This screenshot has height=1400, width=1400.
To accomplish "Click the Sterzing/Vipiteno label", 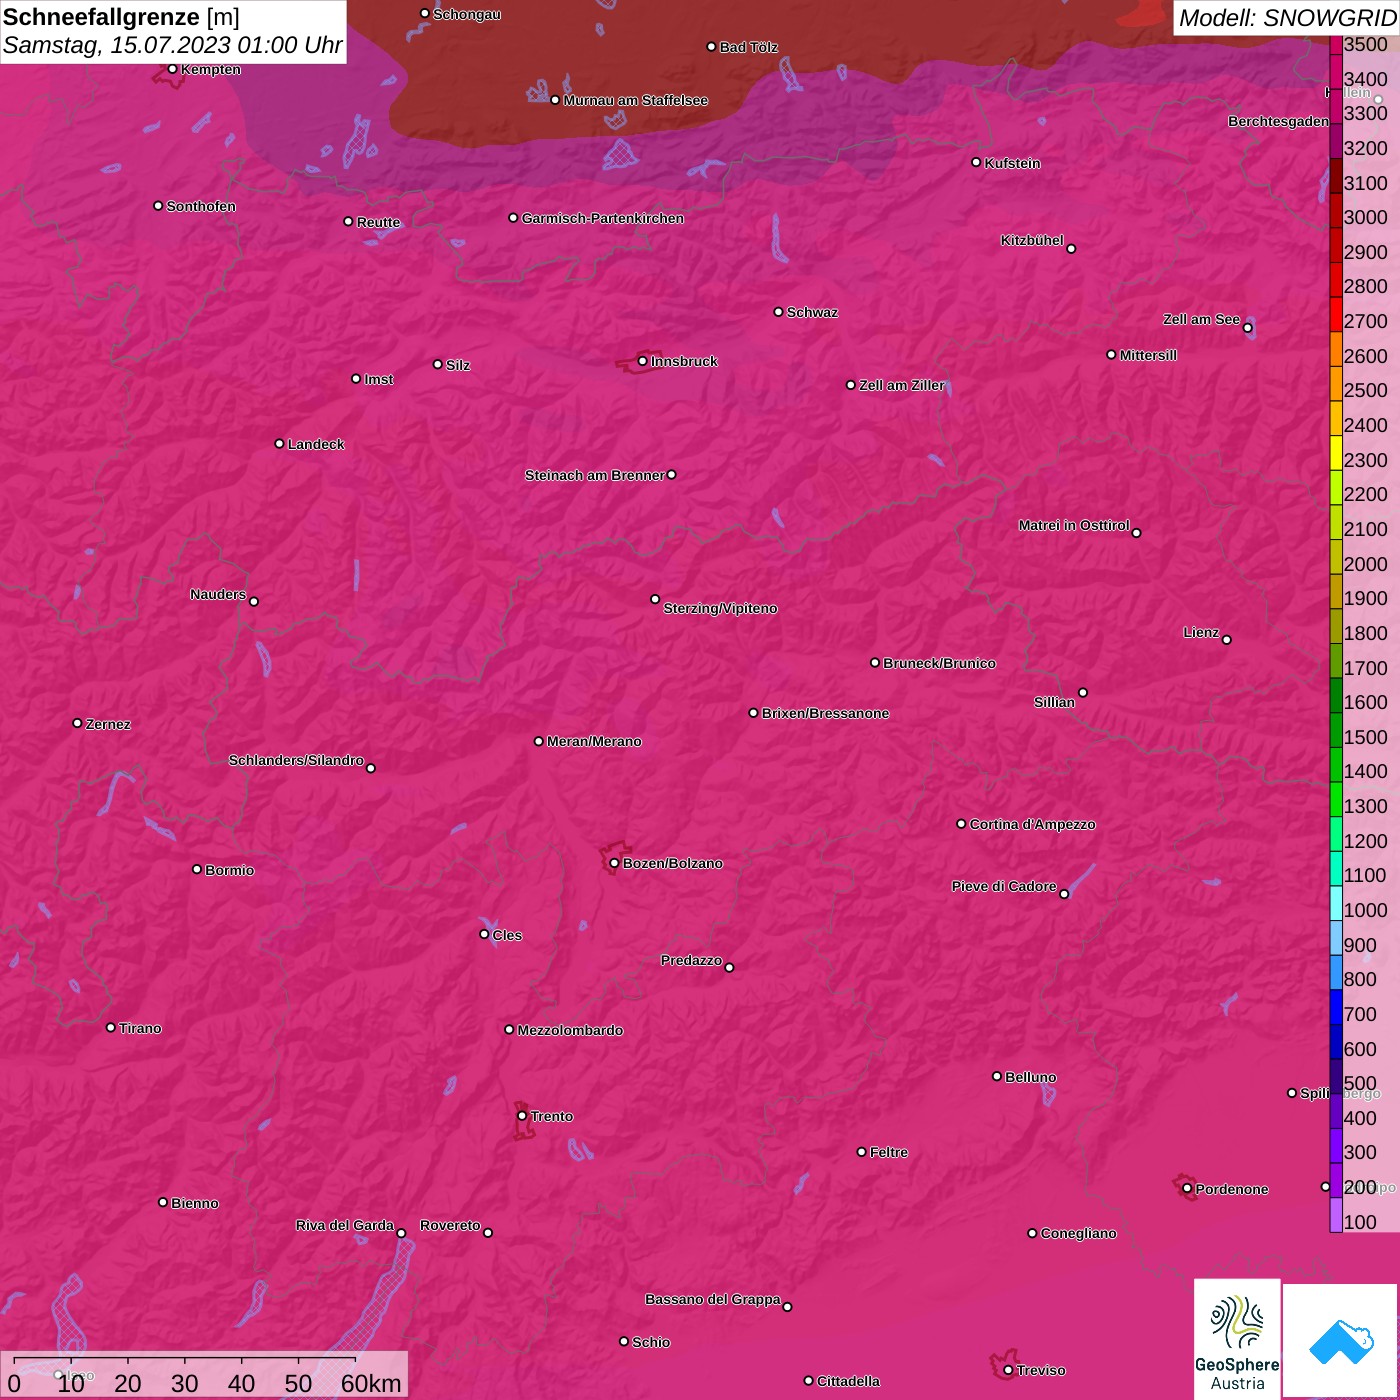I will click(x=720, y=608).
